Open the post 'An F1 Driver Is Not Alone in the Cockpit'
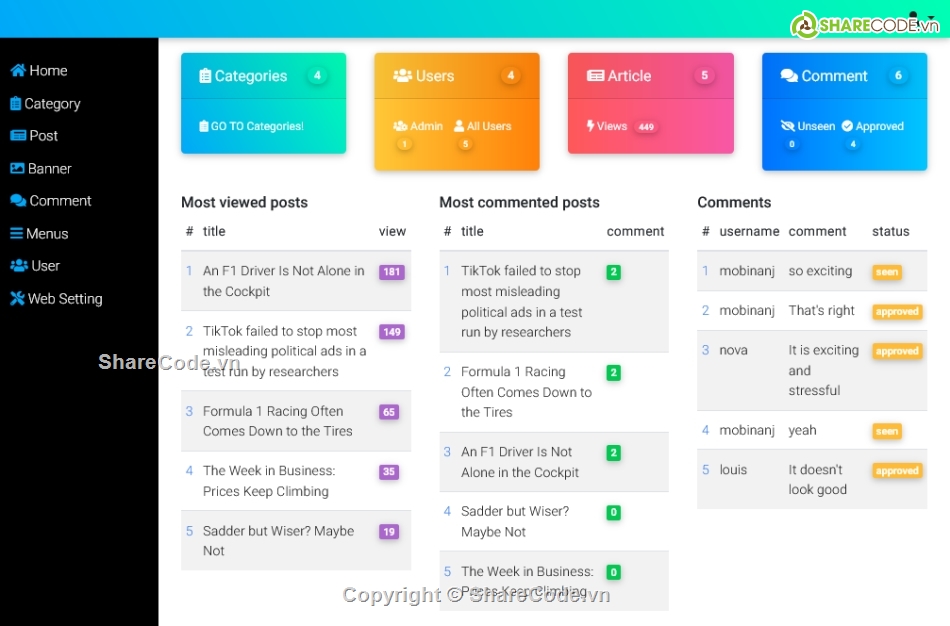The image size is (950, 626). coord(281,281)
